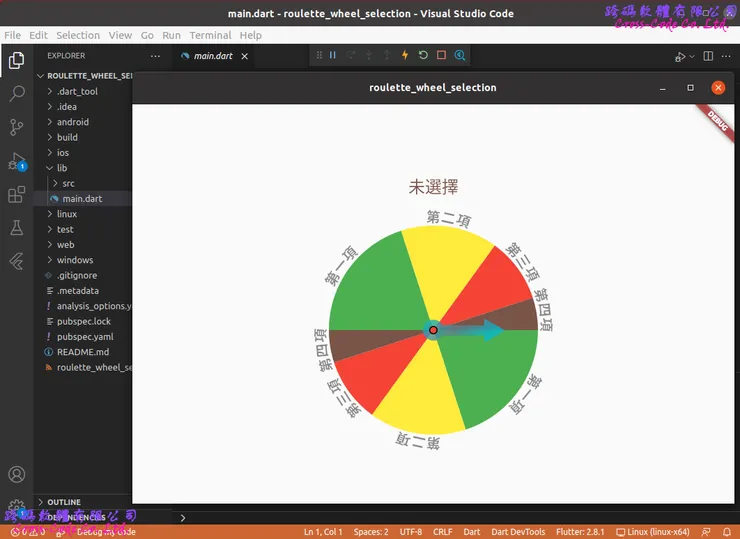Open the Extensions view
The image size is (740, 539).
(17, 194)
